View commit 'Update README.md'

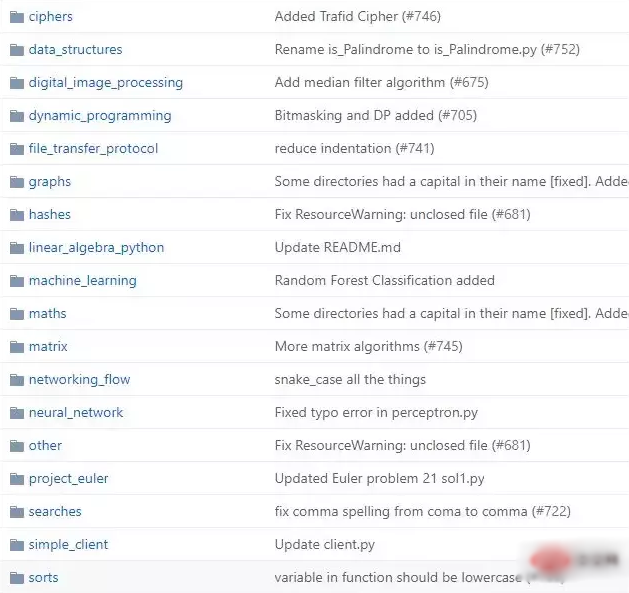[x=338, y=248]
